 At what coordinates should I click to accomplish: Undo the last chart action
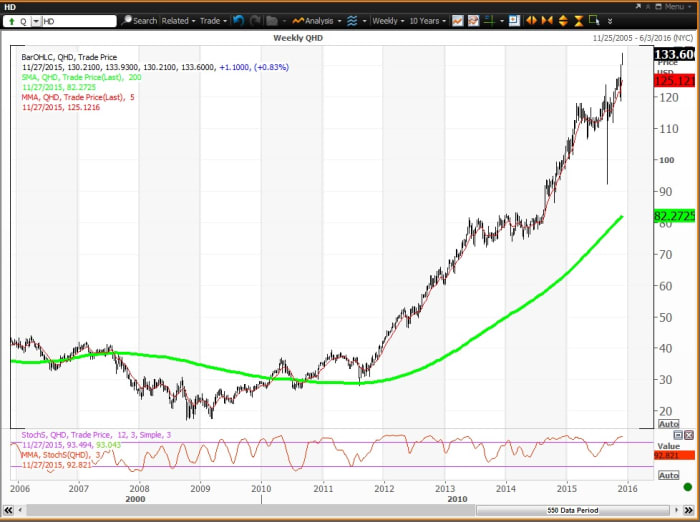click(238, 20)
